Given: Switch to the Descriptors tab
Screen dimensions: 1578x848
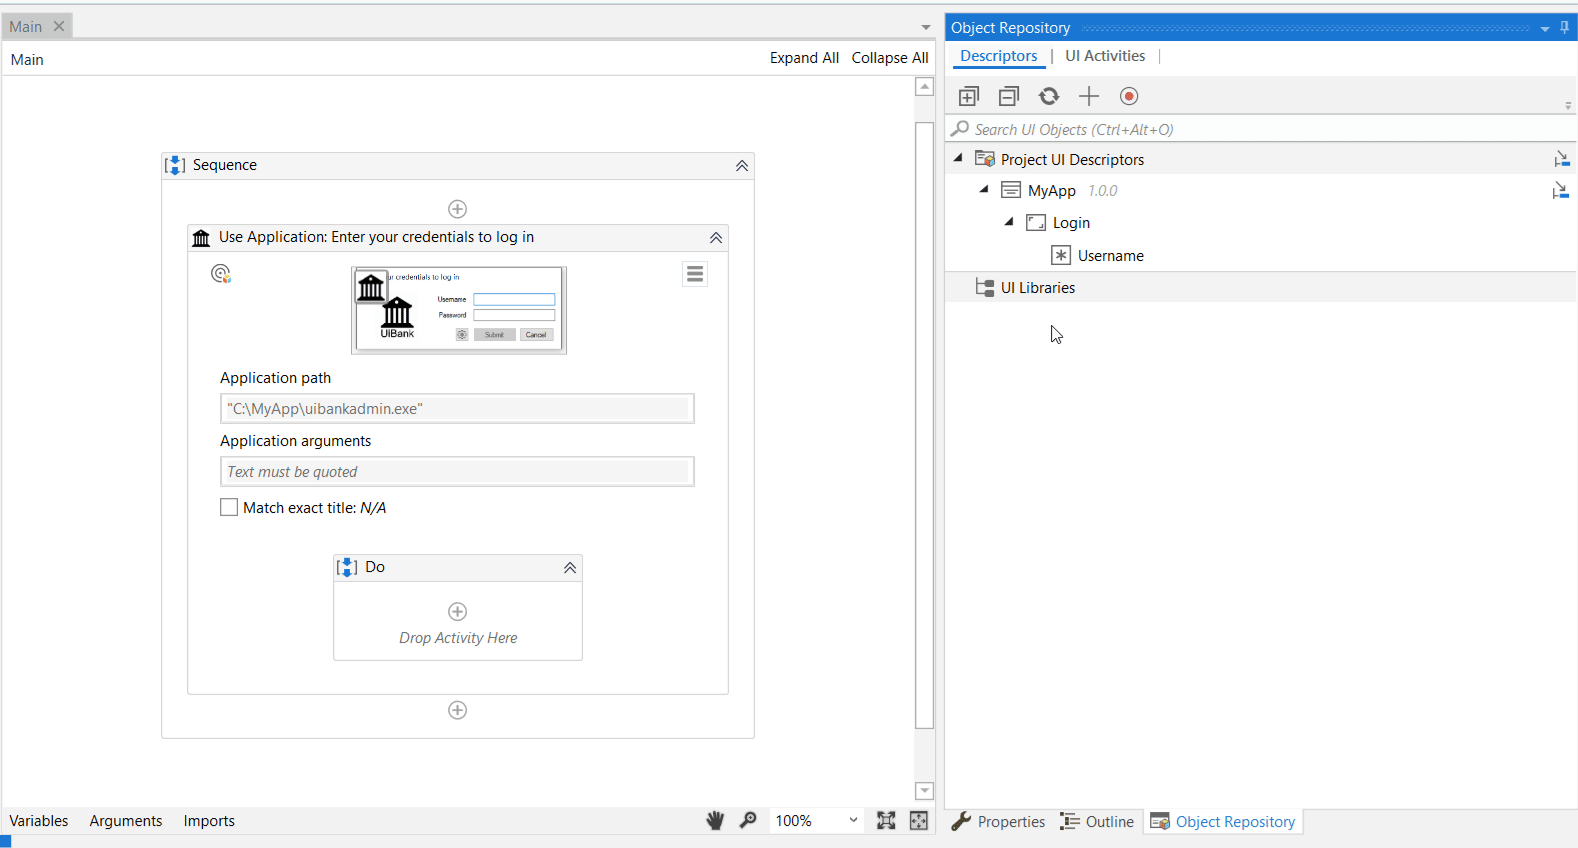Looking at the screenshot, I should point(999,56).
